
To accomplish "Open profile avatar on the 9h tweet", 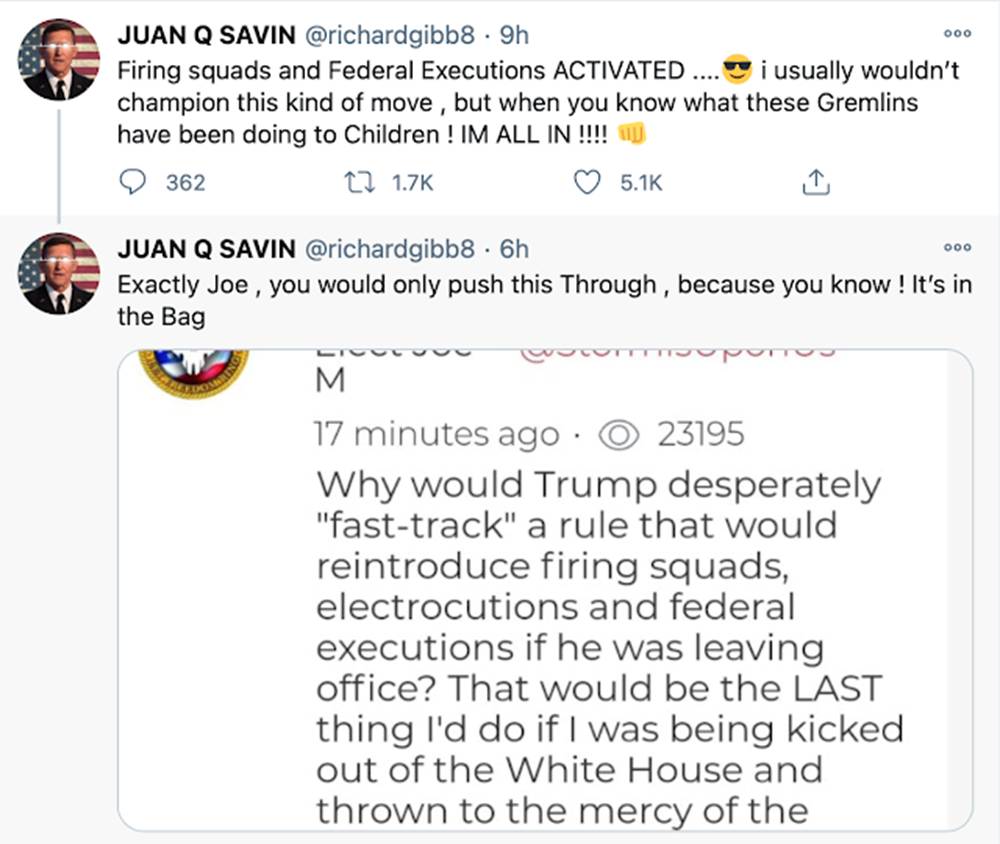I will coord(59,60).
